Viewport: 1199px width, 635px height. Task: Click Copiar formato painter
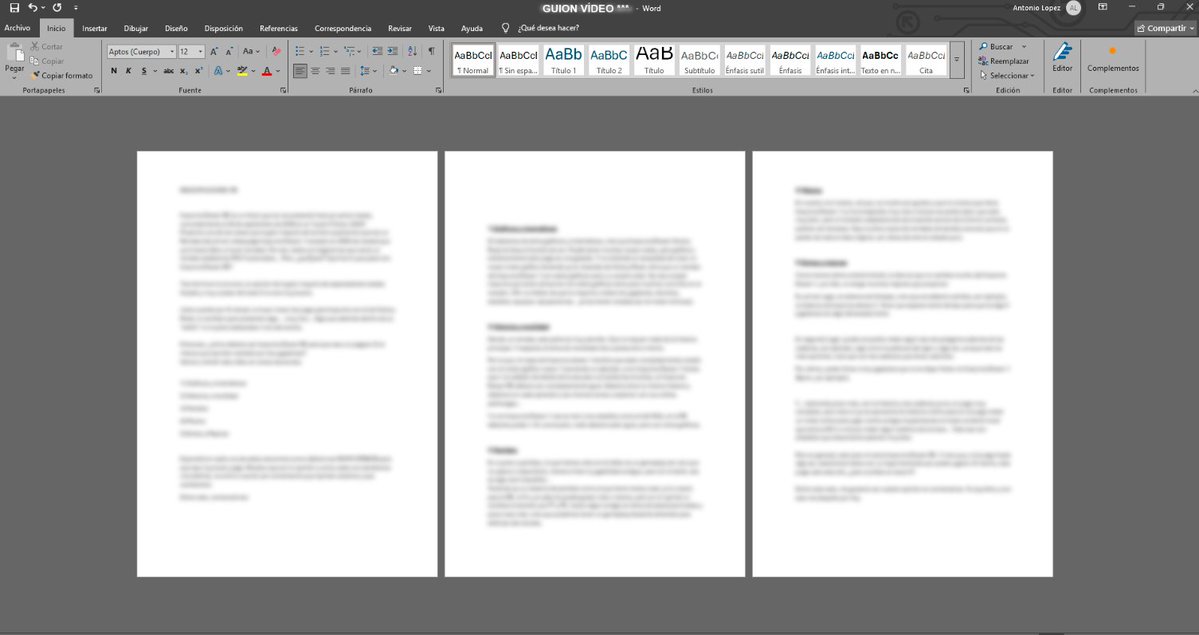point(61,76)
